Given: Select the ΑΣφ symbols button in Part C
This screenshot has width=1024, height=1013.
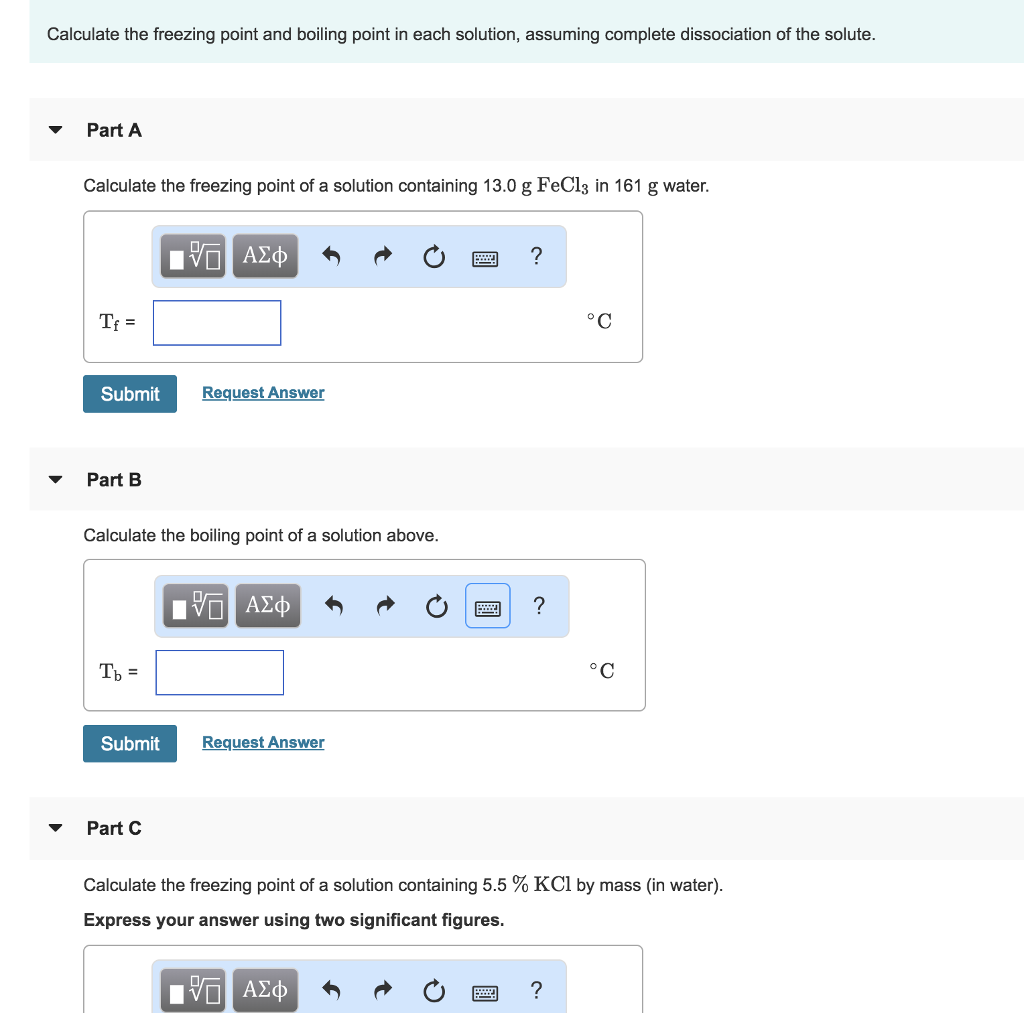Looking at the screenshot, I should click(x=265, y=990).
